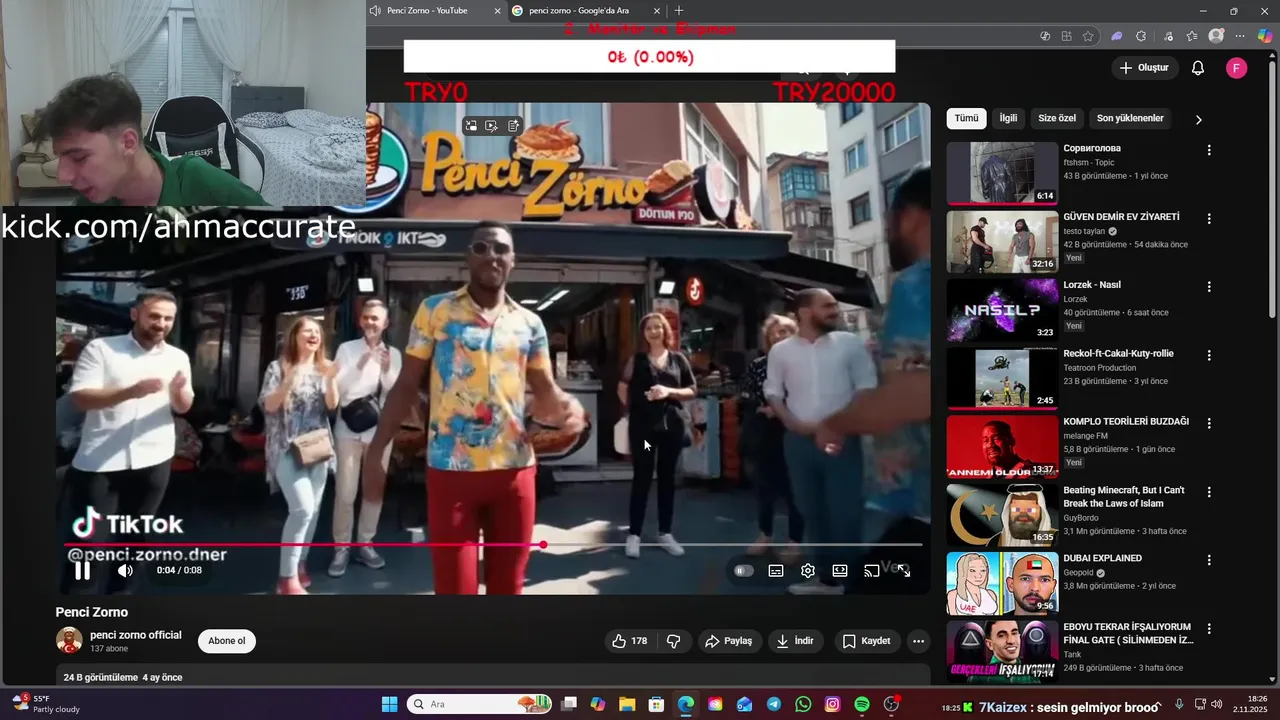Open options for GÜVEN DEMİR EV ZİYARETİ

pyautogui.click(x=1209, y=218)
